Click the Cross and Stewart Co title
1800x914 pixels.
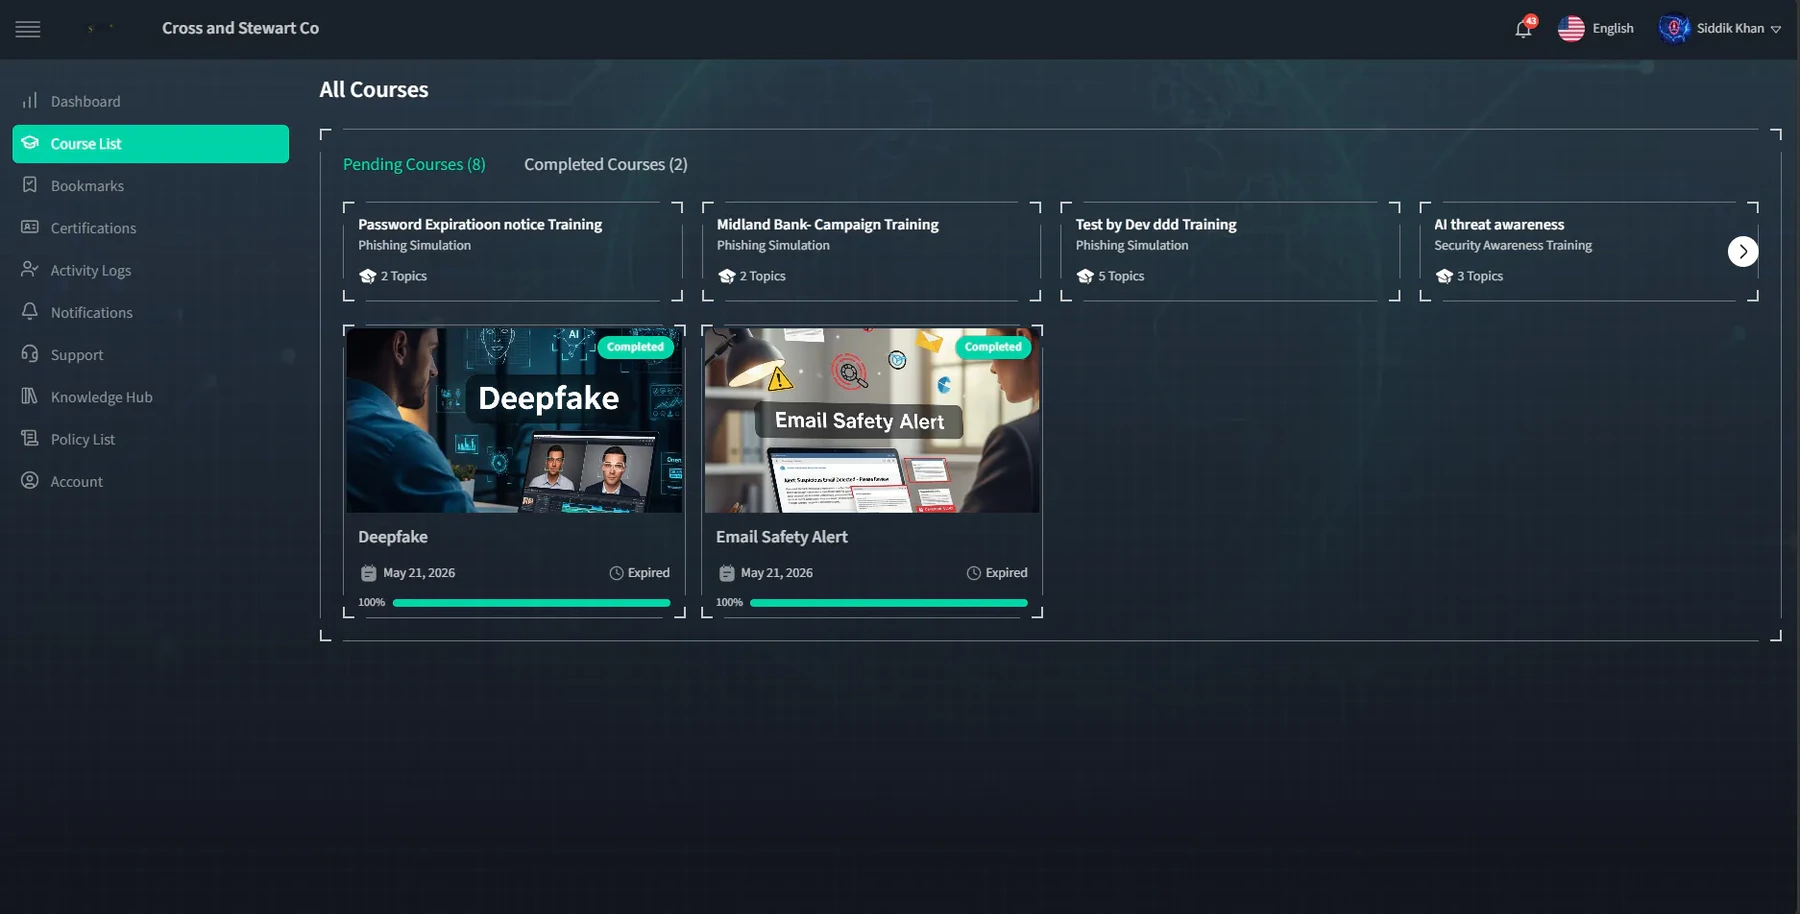(x=240, y=28)
